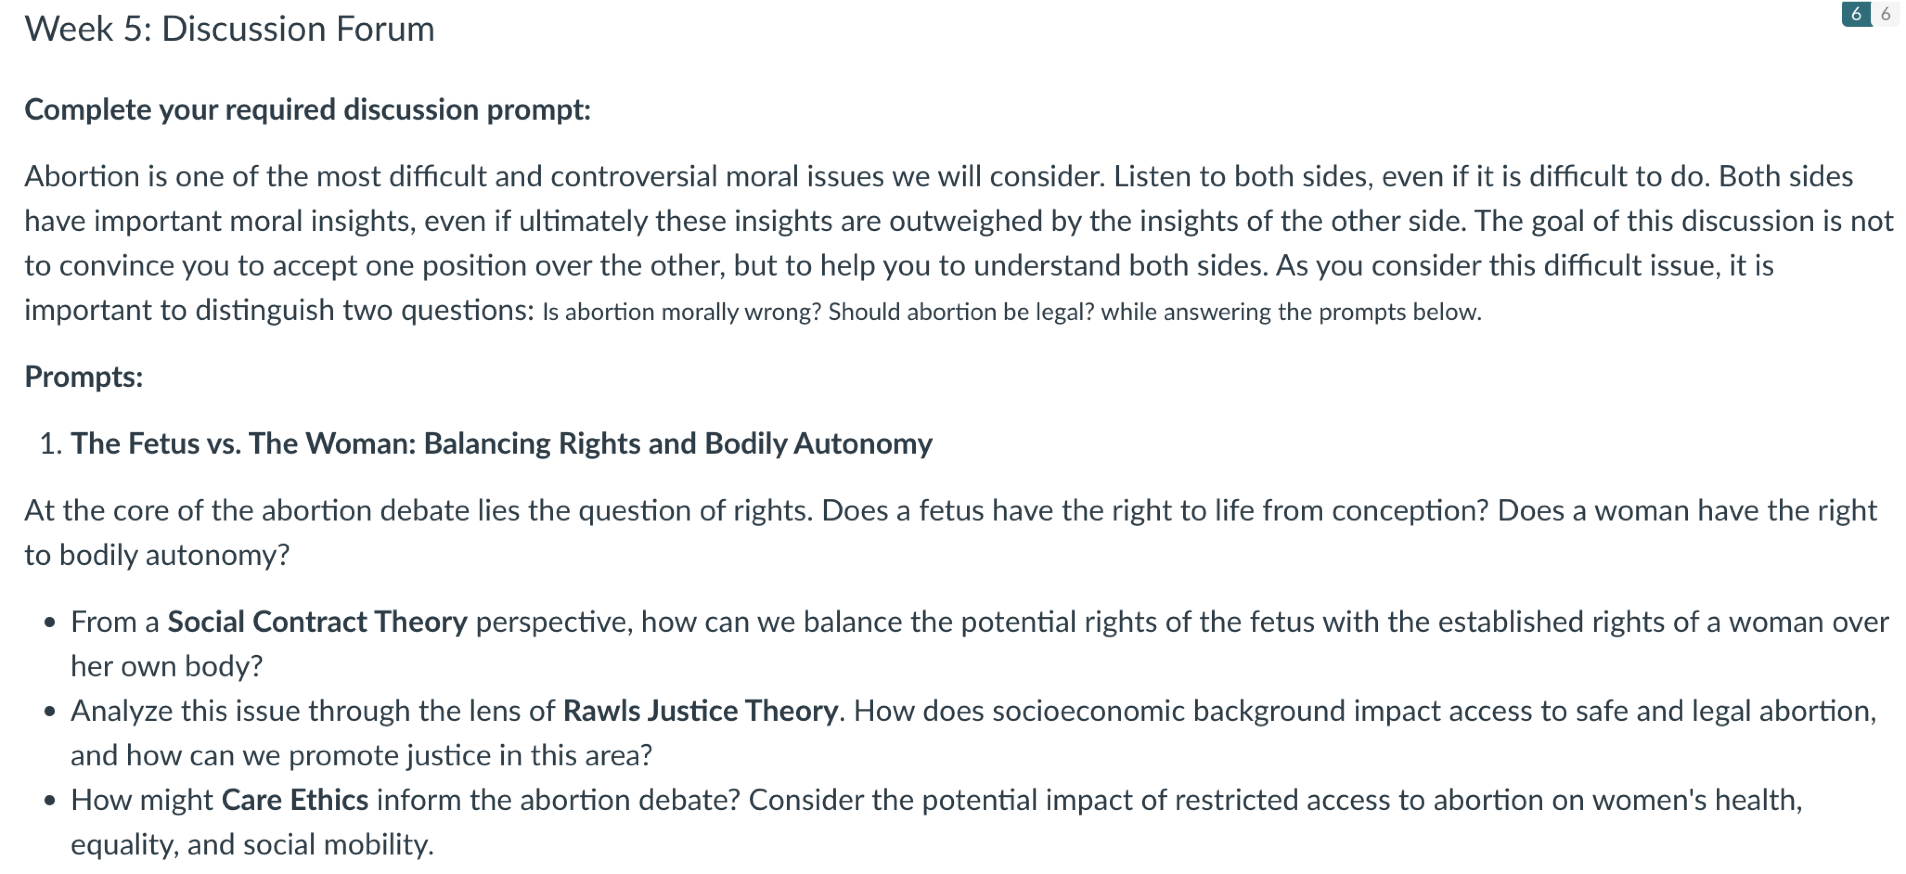Click the 'Complete your required discussion prompt:' heading
Image resolution: width=1906 pixels, height=874 pixels.
click(x=308, y=109)
